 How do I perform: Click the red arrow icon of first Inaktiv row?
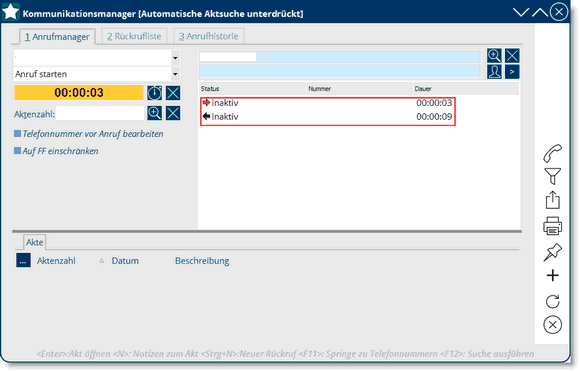[206, 102]
